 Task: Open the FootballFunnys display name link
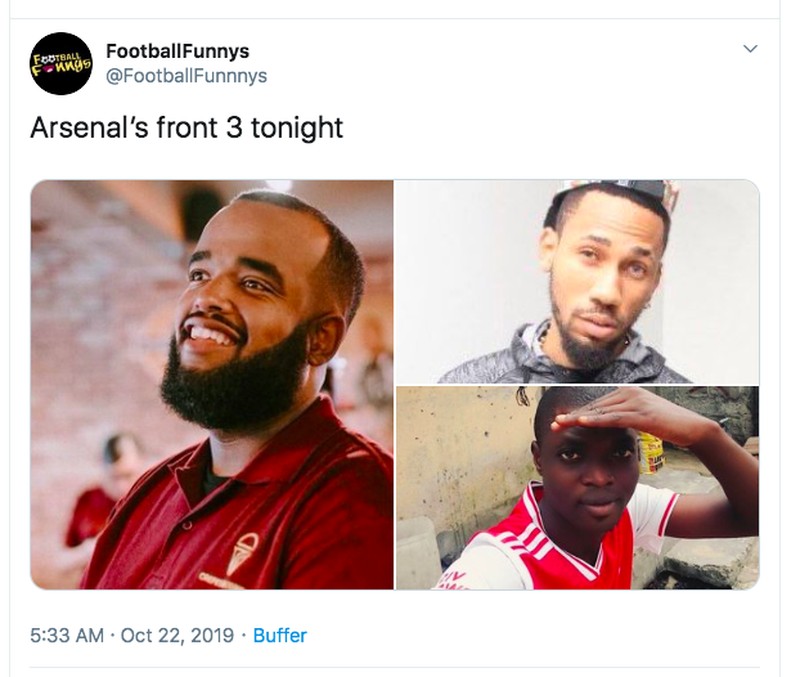tap(177, 50)
